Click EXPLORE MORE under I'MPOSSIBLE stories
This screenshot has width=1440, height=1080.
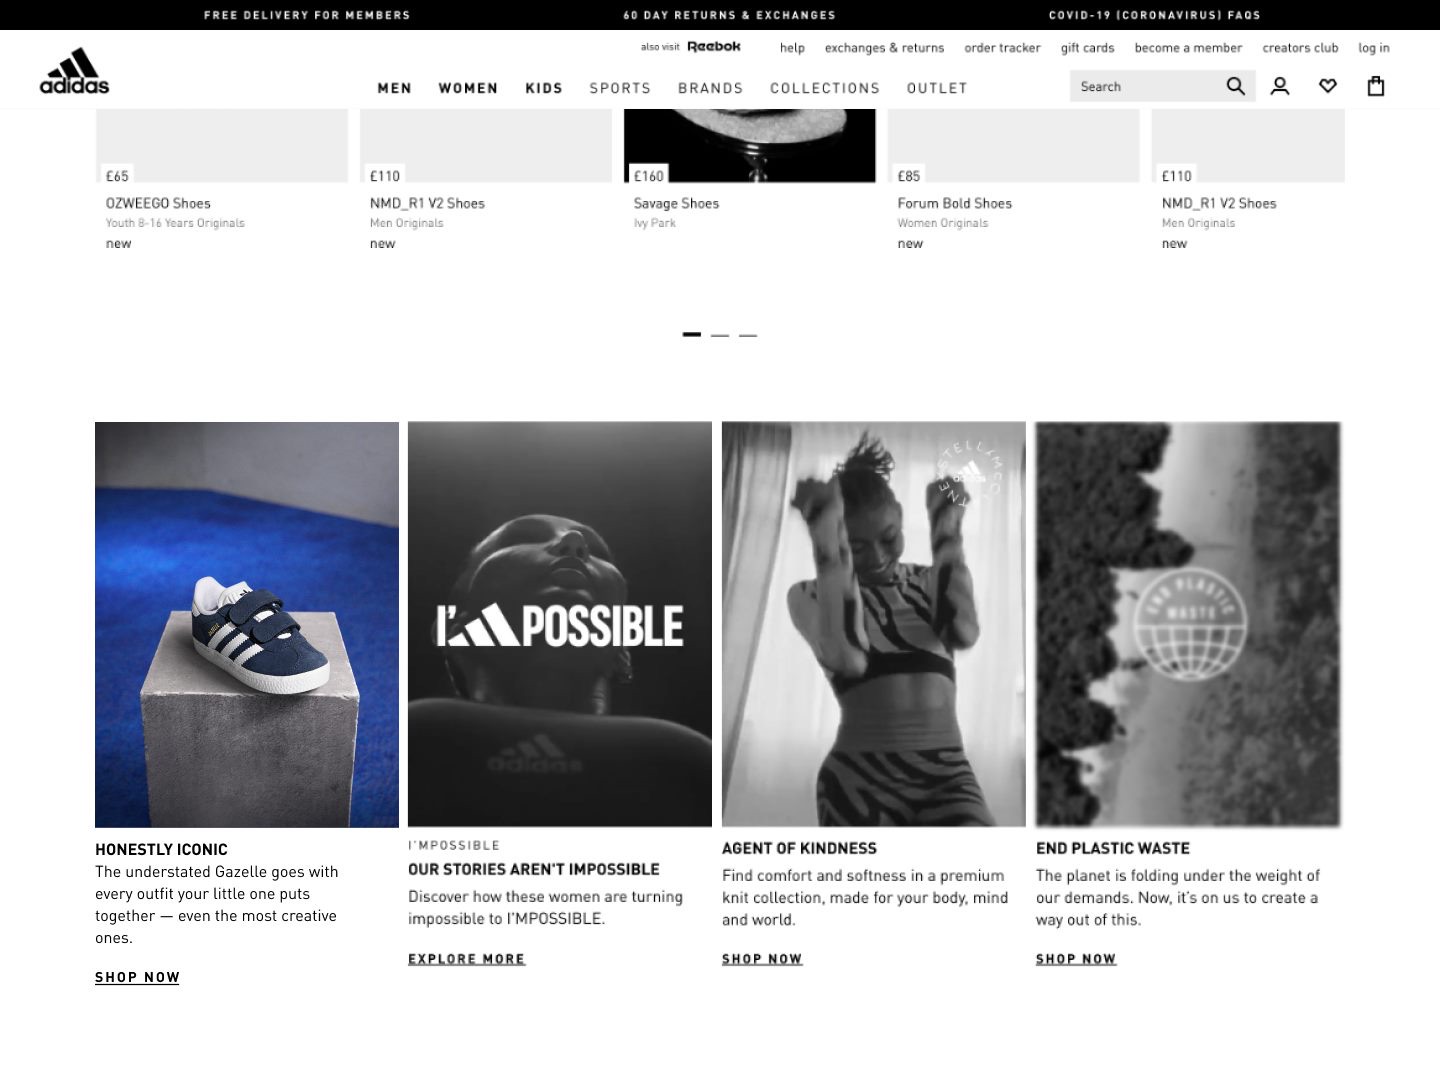click(x=466, y=959)
